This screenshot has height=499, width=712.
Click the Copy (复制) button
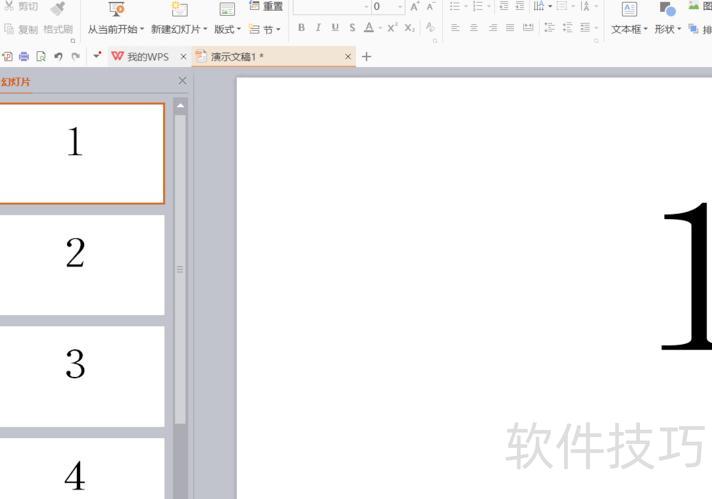(x=21, y=30)
